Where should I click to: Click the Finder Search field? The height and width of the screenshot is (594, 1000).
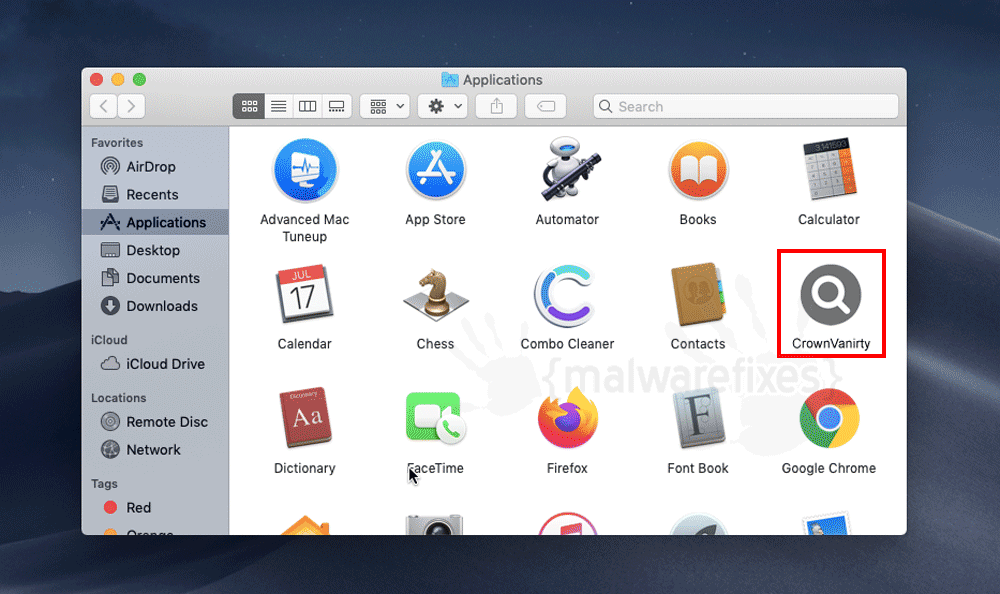(x=746, y=106)
